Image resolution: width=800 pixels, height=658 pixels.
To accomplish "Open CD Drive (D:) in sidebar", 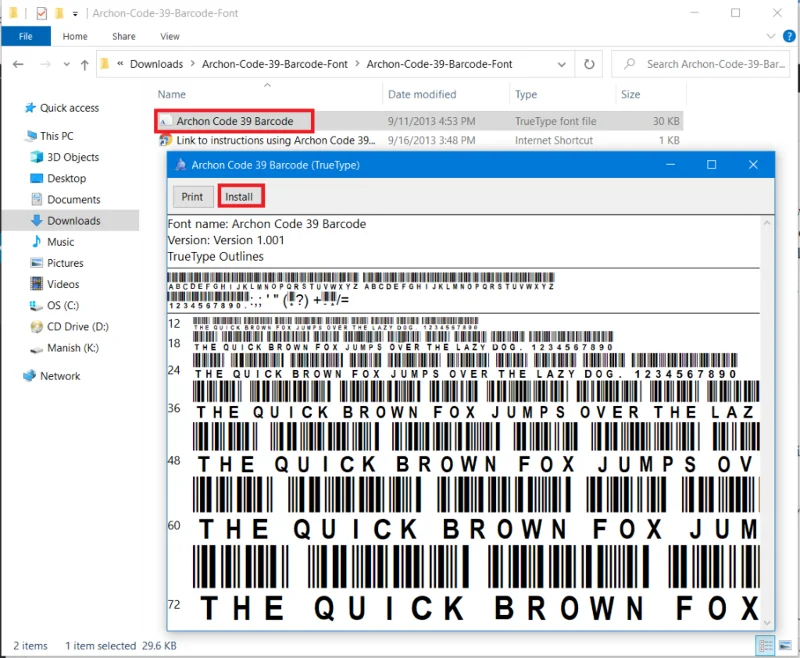I will pos(78,326).
